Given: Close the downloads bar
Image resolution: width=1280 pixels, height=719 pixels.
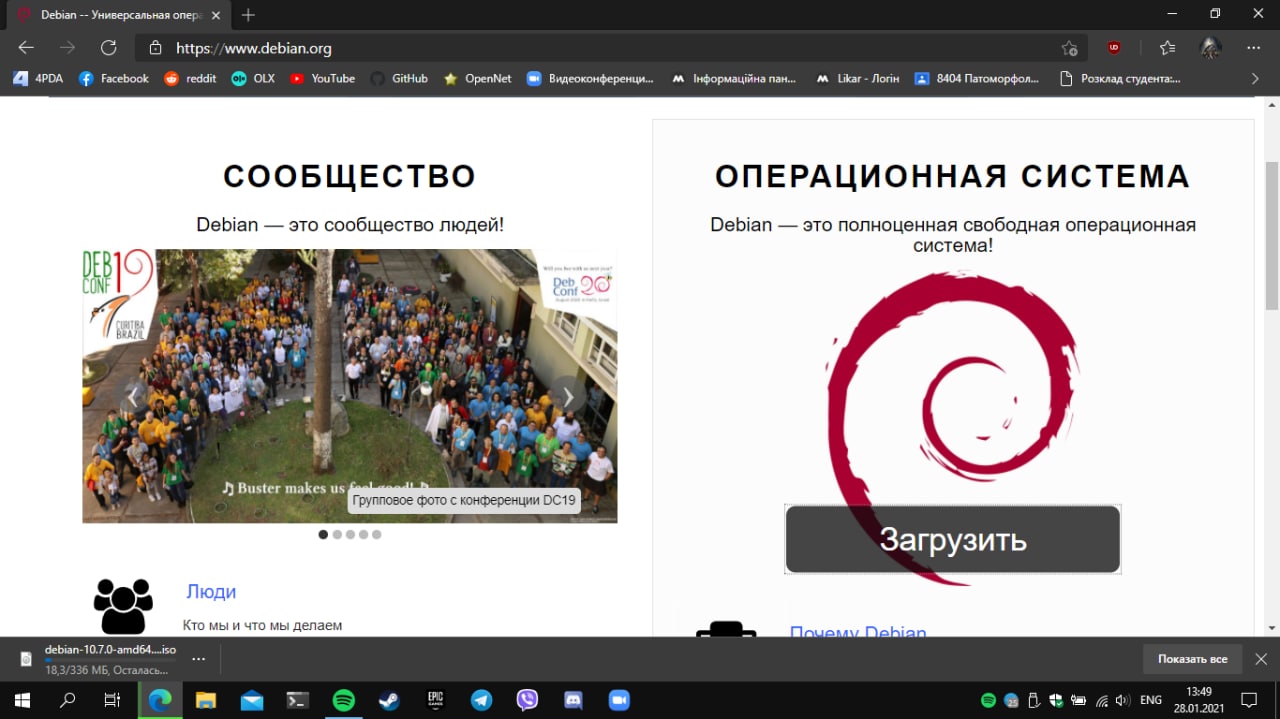Looking at the screenshot, I should point(1261,659).
